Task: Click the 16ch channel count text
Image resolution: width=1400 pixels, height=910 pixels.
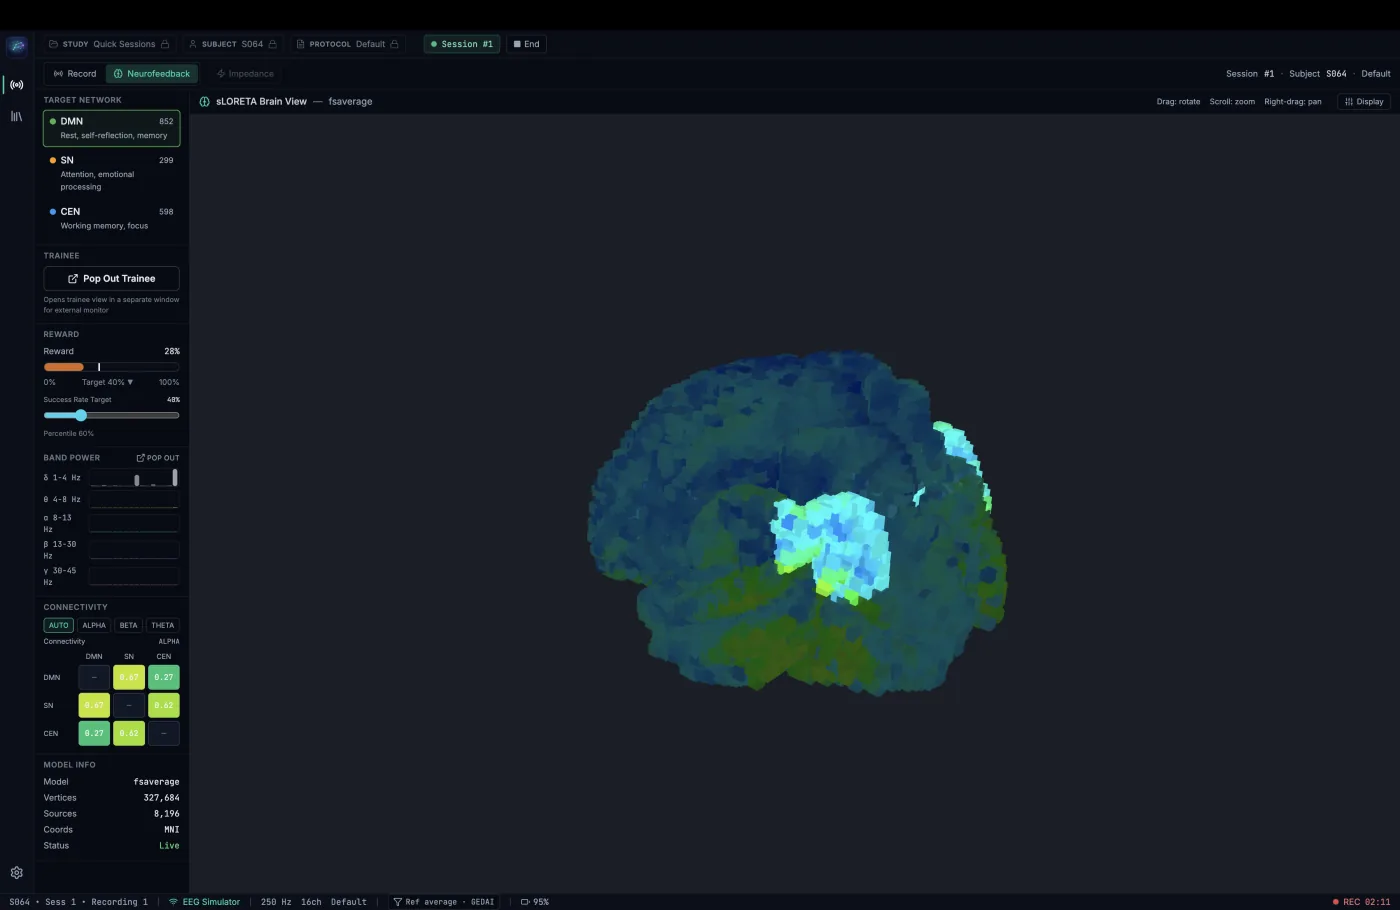Action: tap(311, 902)
